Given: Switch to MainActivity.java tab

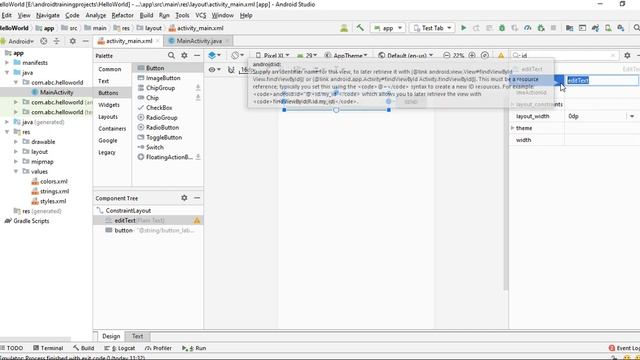Looking at the screenshot, I should [199, 41].
